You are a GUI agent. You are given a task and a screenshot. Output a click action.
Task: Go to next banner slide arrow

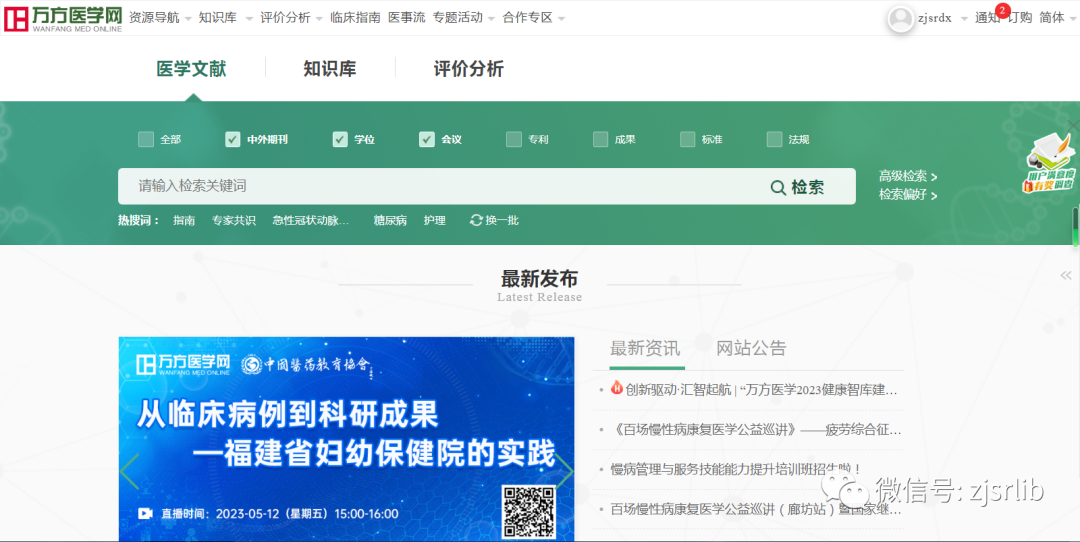click(x=564, y=471)
